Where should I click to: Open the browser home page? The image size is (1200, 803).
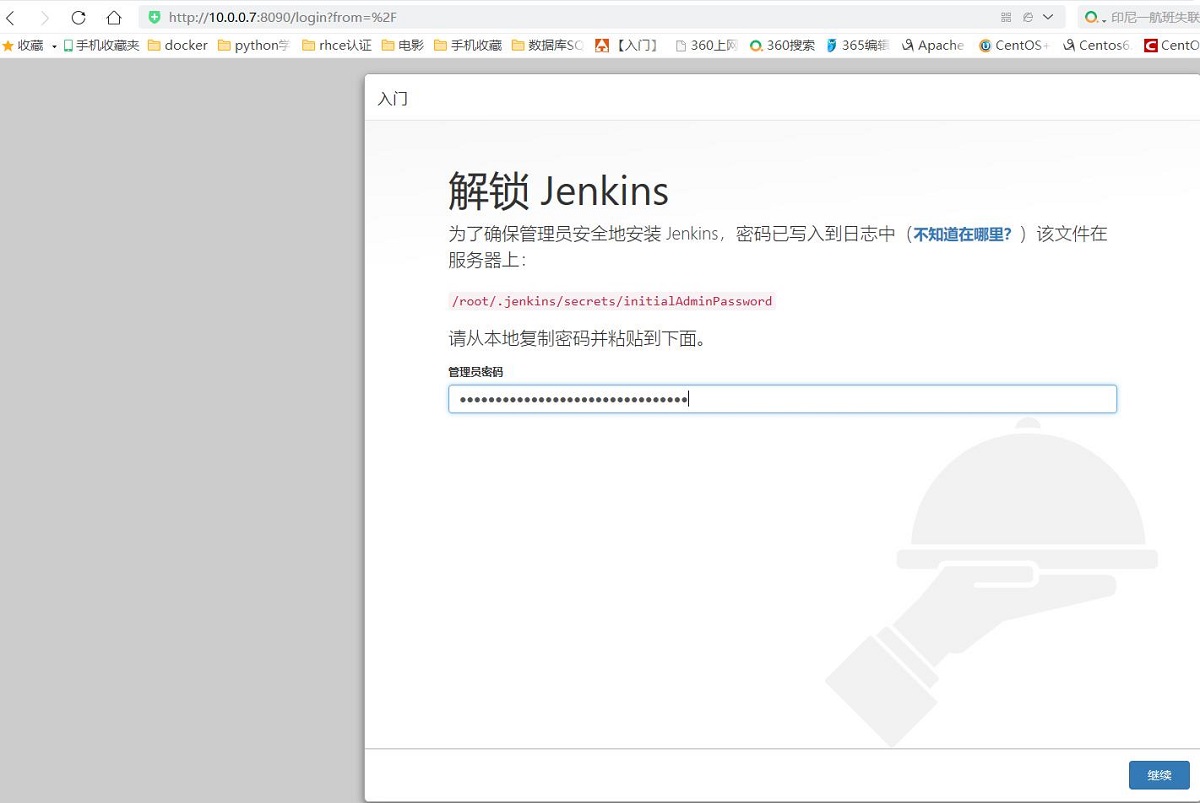coord(114,17)
